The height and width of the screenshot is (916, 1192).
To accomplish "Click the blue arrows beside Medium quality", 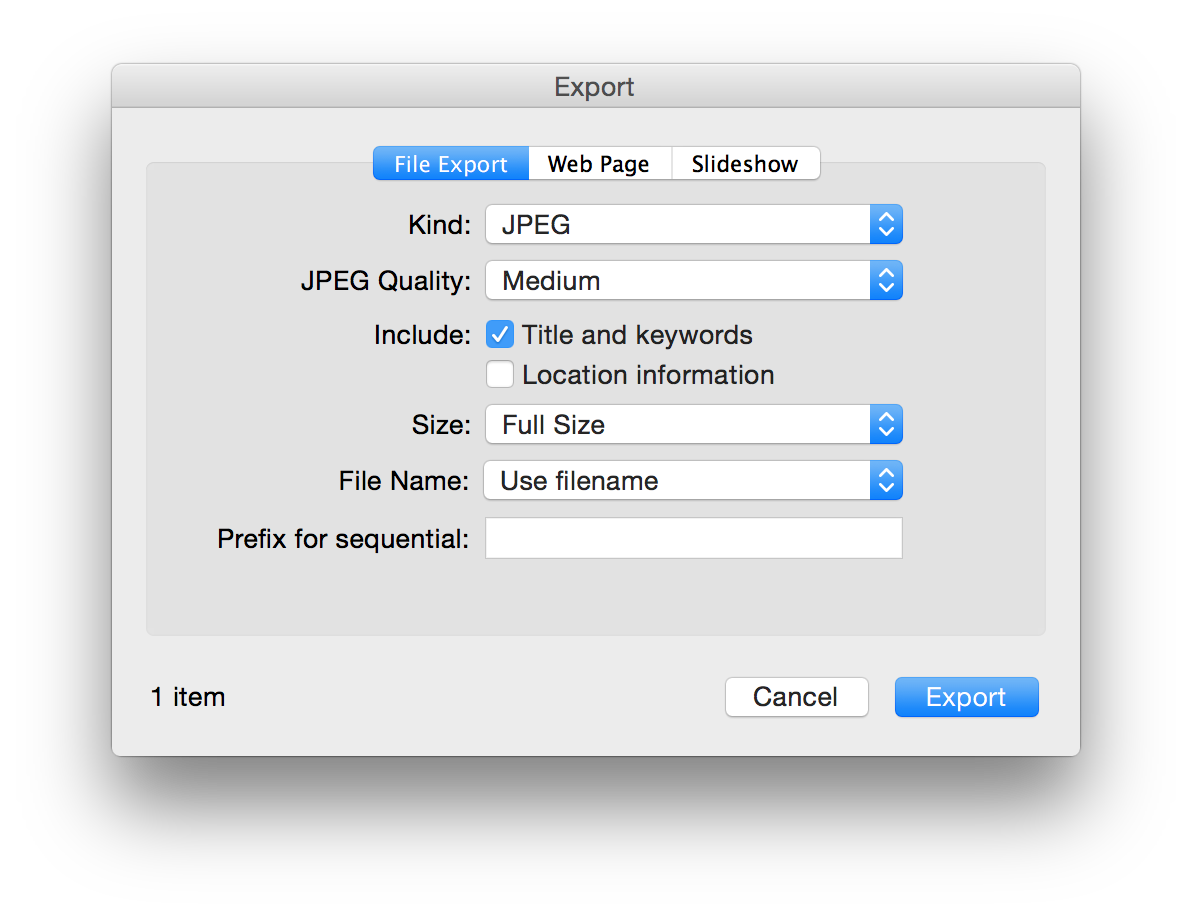I will (x=885, y=281).
